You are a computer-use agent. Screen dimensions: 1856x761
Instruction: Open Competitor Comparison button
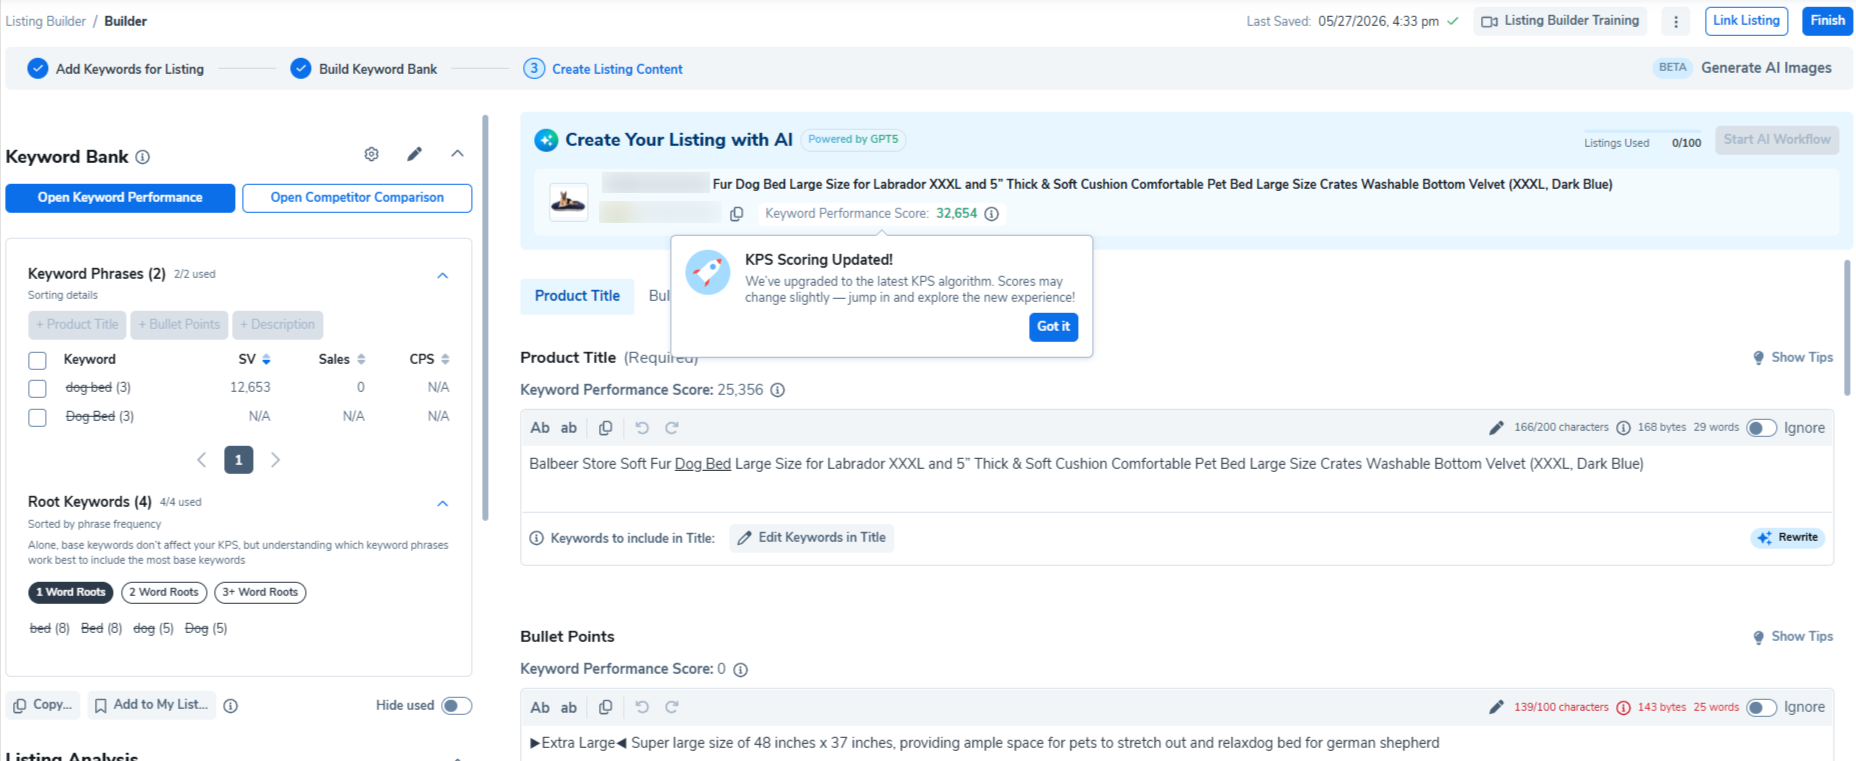pos(357,198)
